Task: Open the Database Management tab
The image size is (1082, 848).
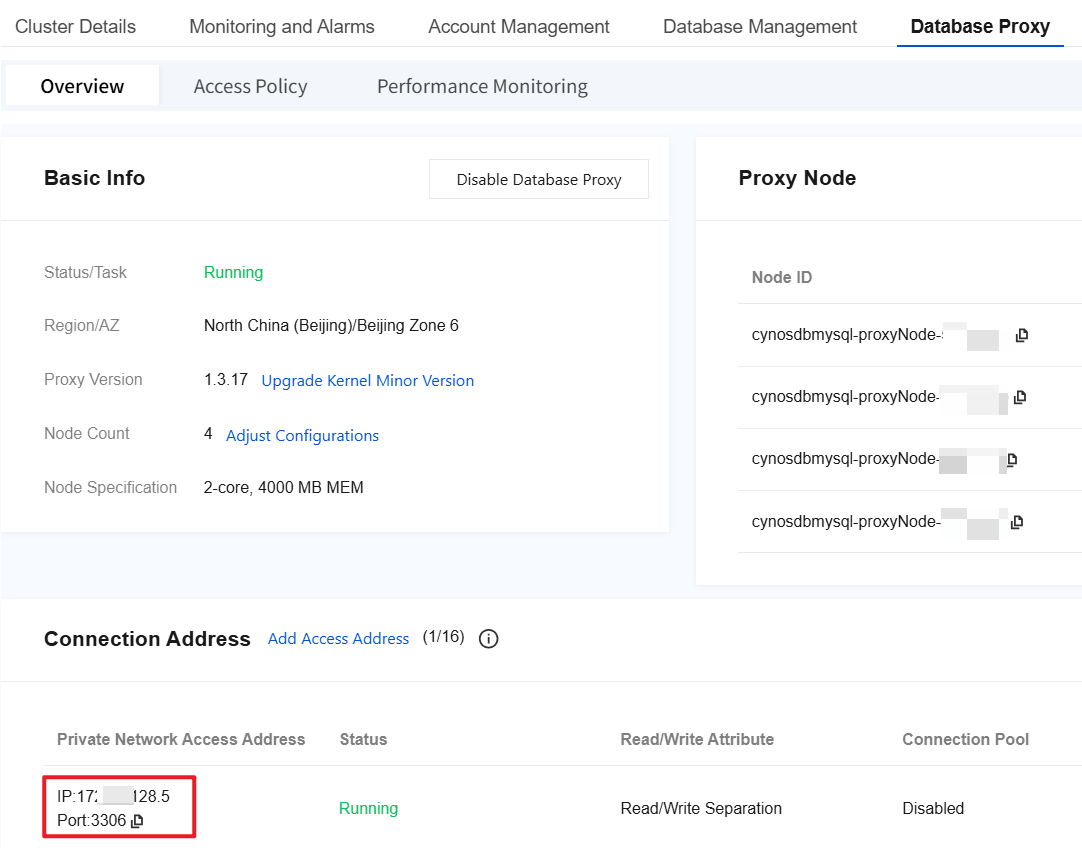Action: point(760,27)
